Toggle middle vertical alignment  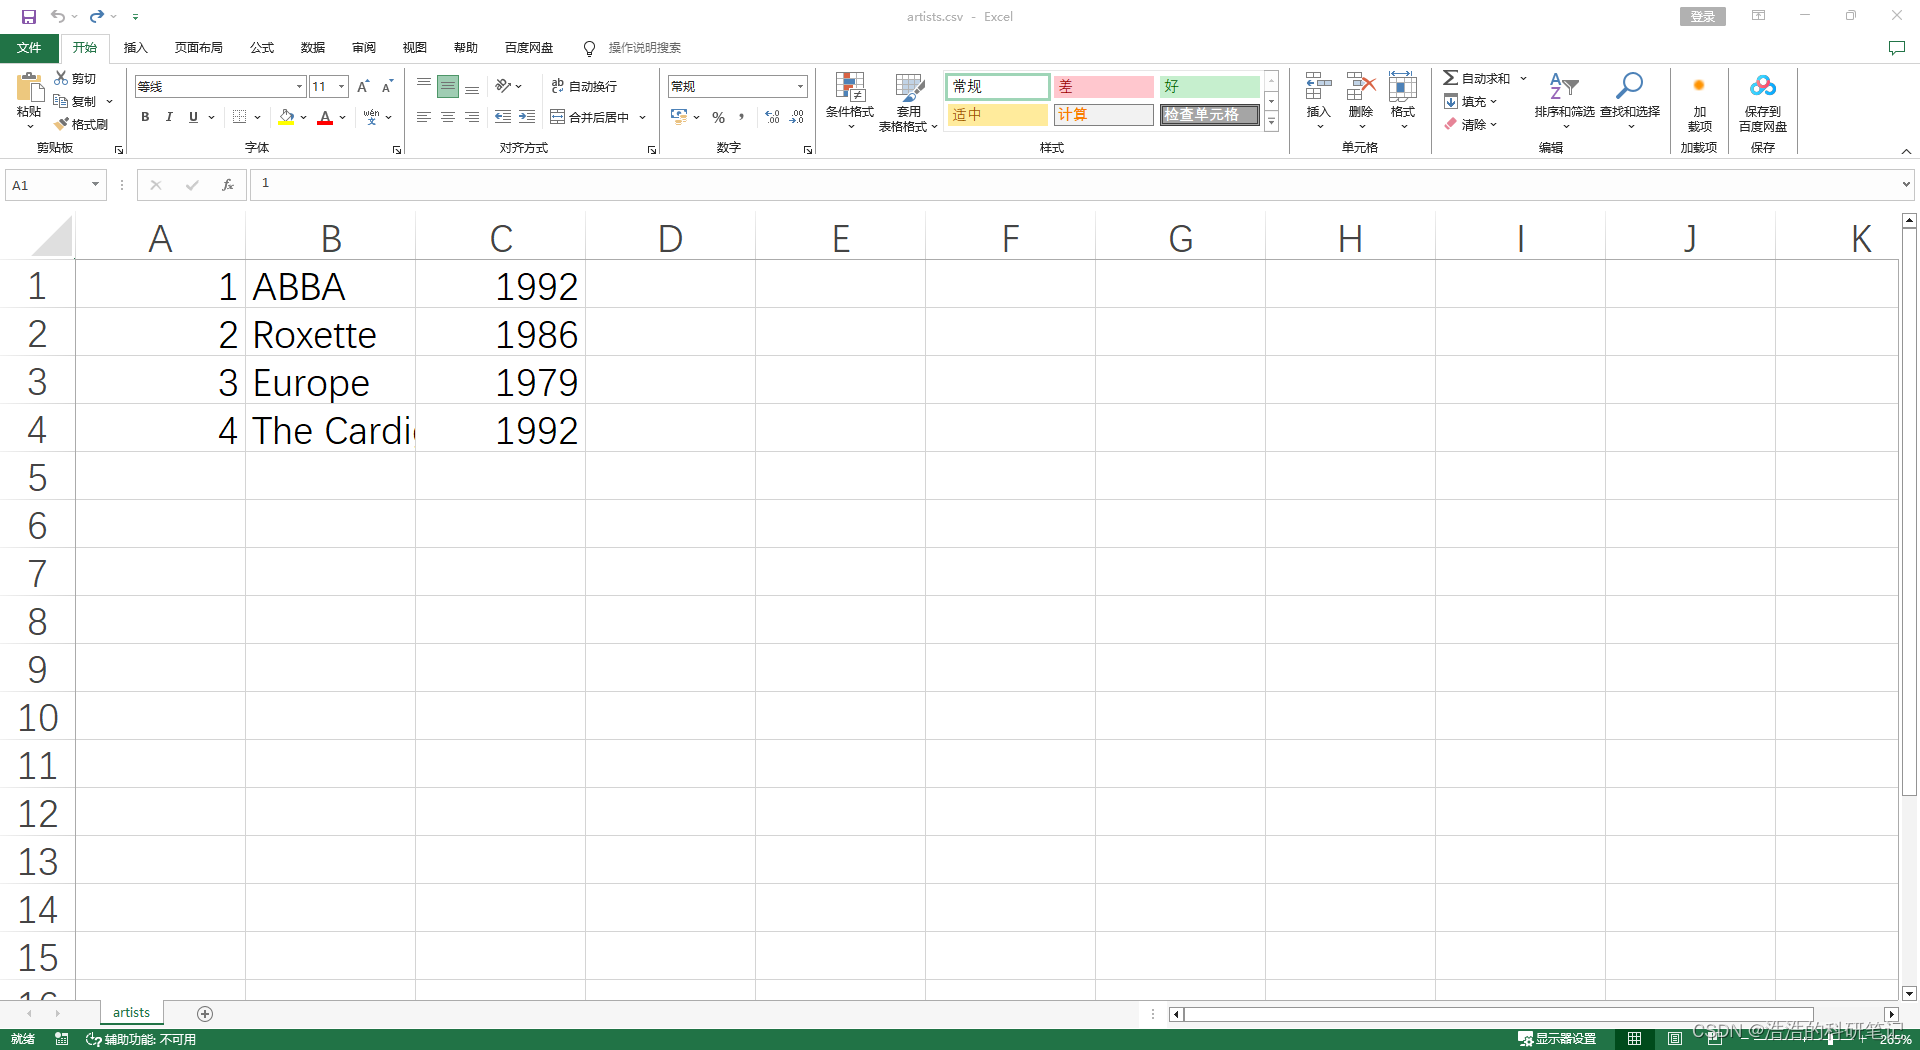tap(448, 87)
